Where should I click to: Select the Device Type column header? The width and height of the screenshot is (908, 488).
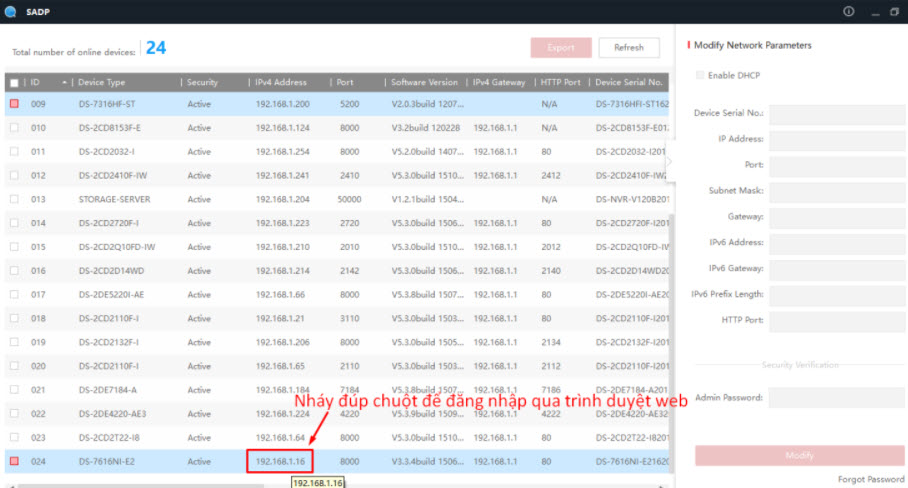pos(102,82)
